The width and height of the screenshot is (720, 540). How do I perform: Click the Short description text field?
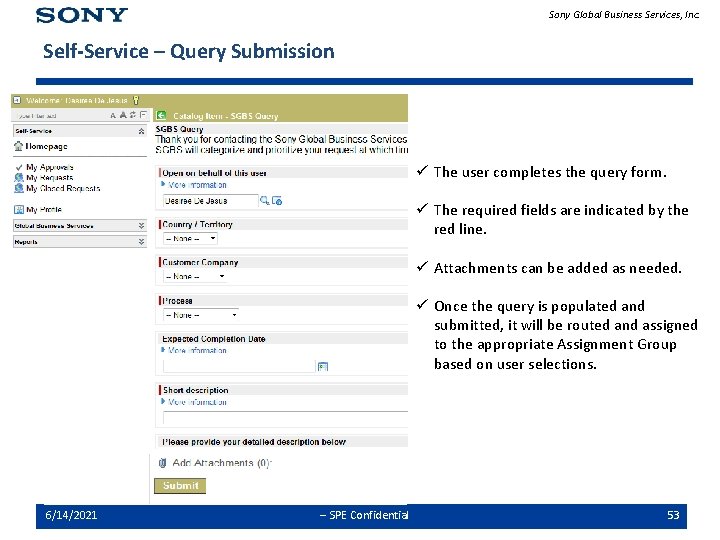click(x=286, y=418)
